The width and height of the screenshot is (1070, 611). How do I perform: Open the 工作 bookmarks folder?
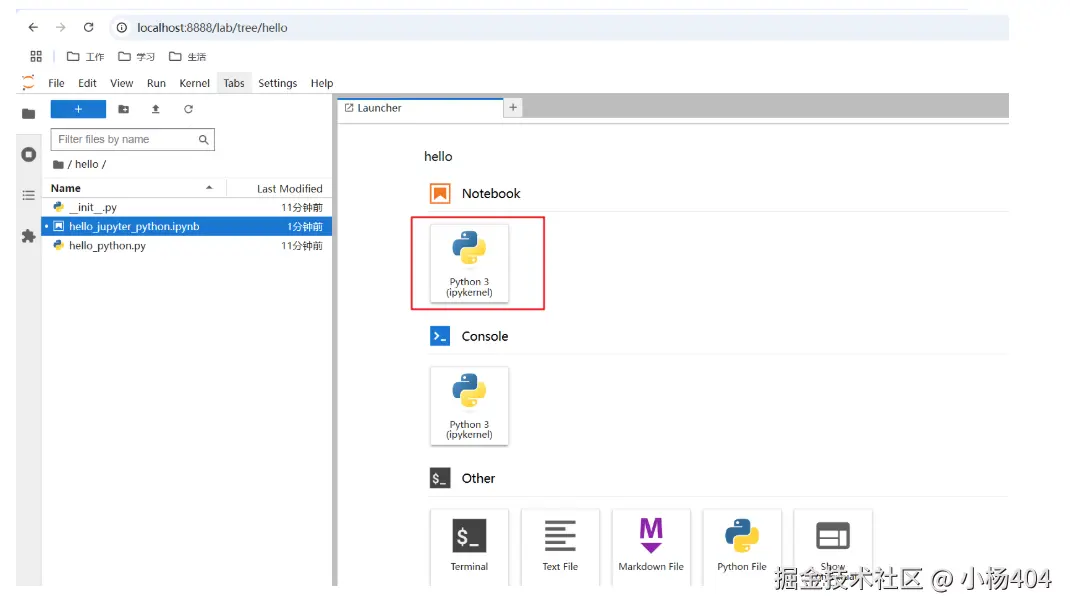pyautogui.click(x=85, y=57)
